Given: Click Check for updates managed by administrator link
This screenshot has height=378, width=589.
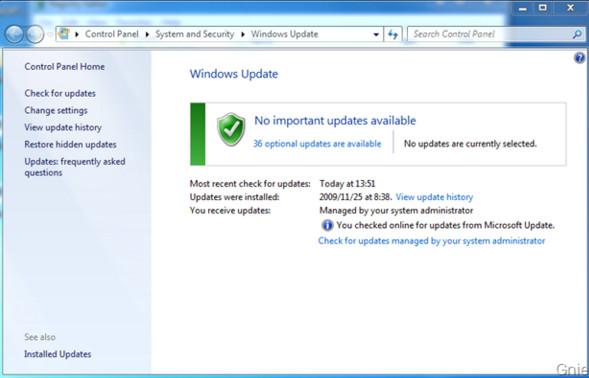Looking at the screenshot, I should pyautogui.click(x=432, y=240).
